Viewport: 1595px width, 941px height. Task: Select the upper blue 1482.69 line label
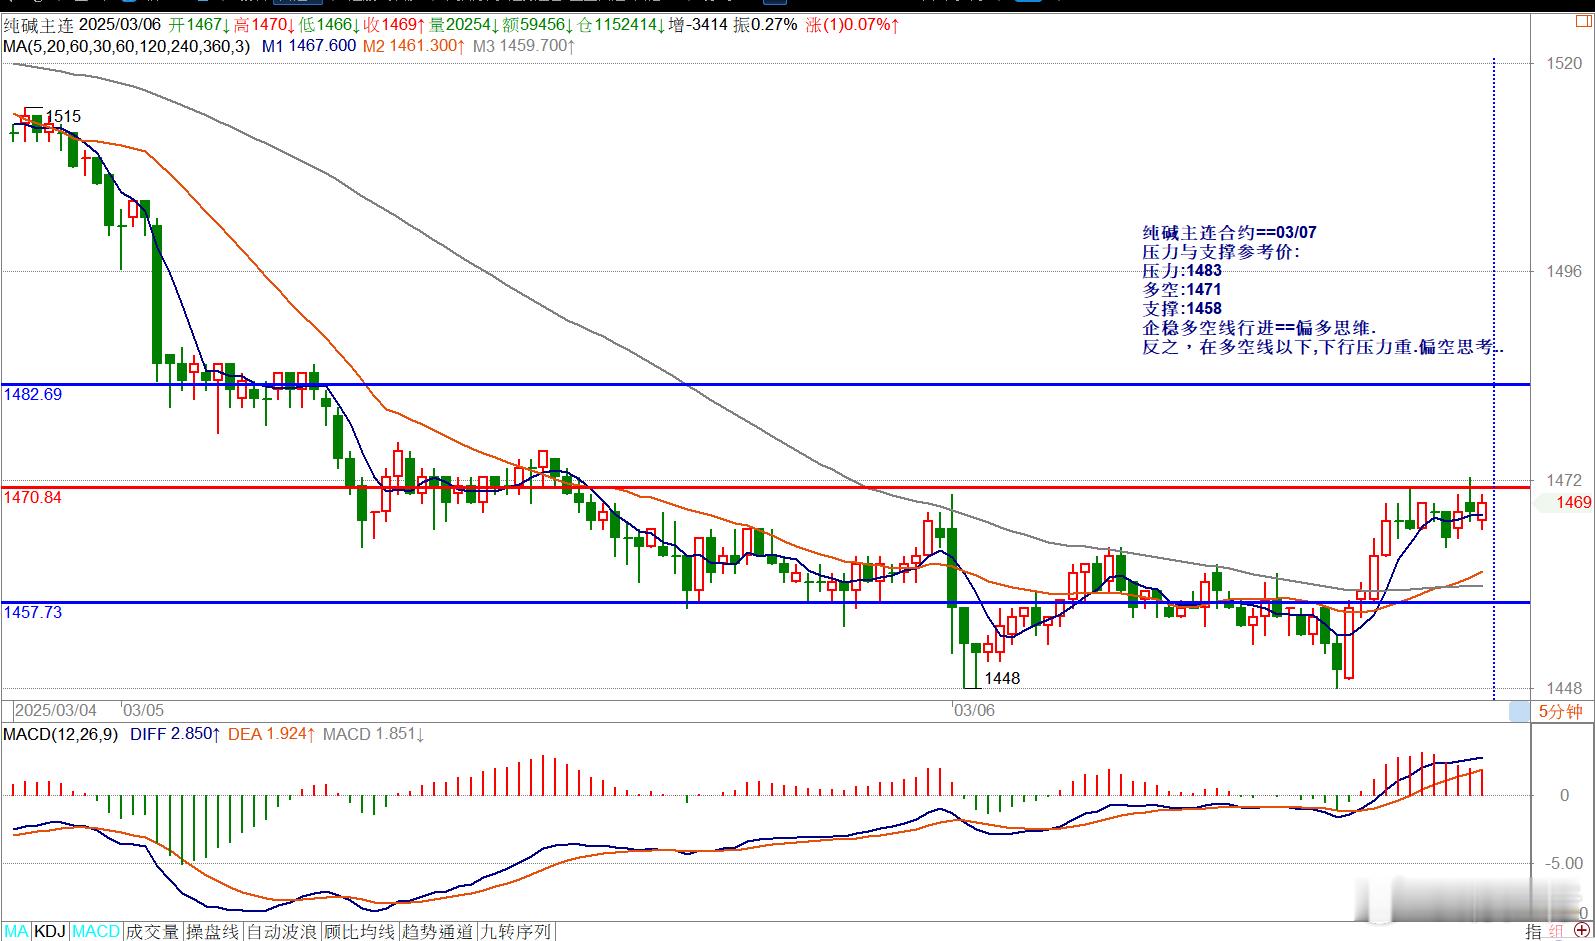point(32,394)
